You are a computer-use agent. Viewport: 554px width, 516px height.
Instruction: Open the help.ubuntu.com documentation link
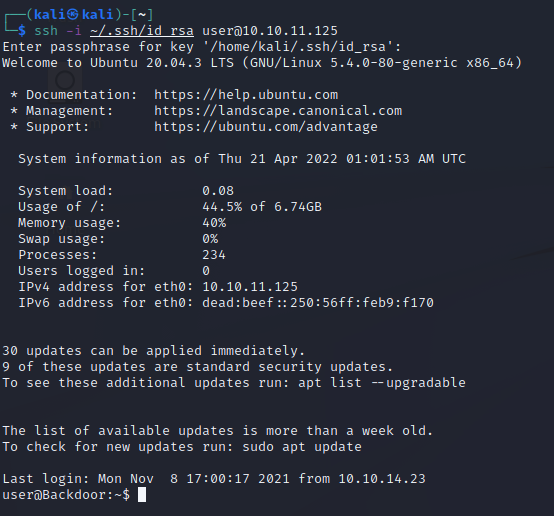[x=246, y=95]
